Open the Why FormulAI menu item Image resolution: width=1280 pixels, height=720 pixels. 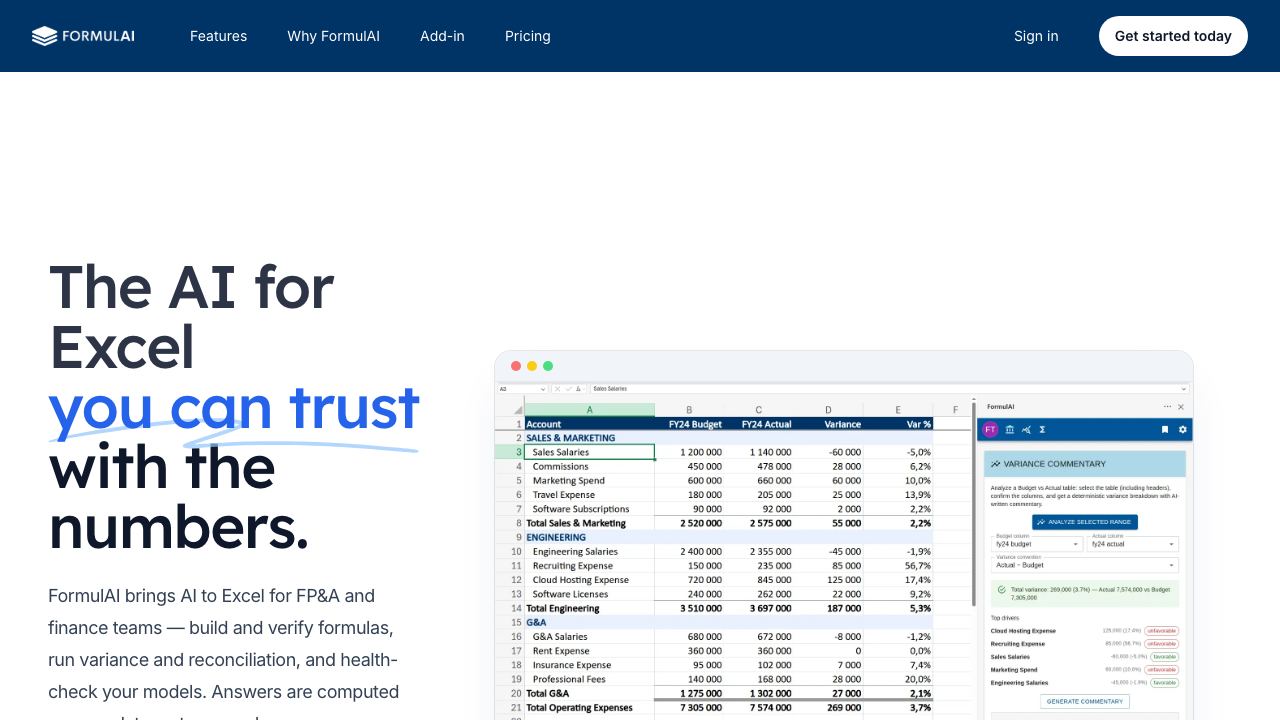(x=333, y=36)
